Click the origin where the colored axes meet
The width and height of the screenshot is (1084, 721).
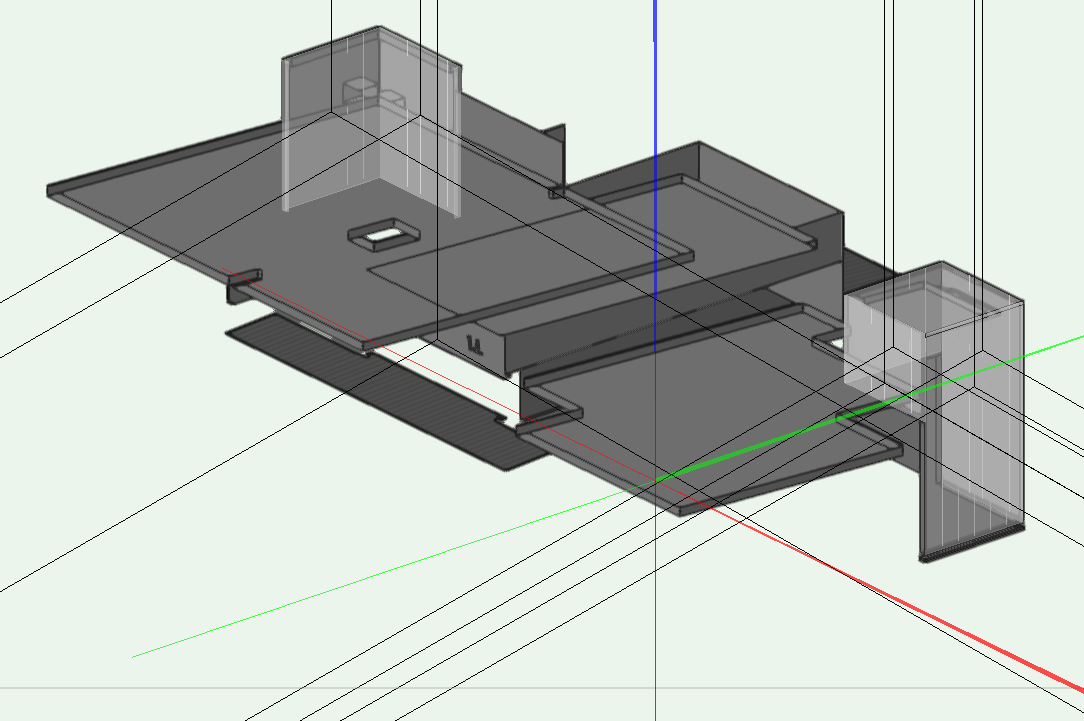pyautogui.click(x=656, y=482)
